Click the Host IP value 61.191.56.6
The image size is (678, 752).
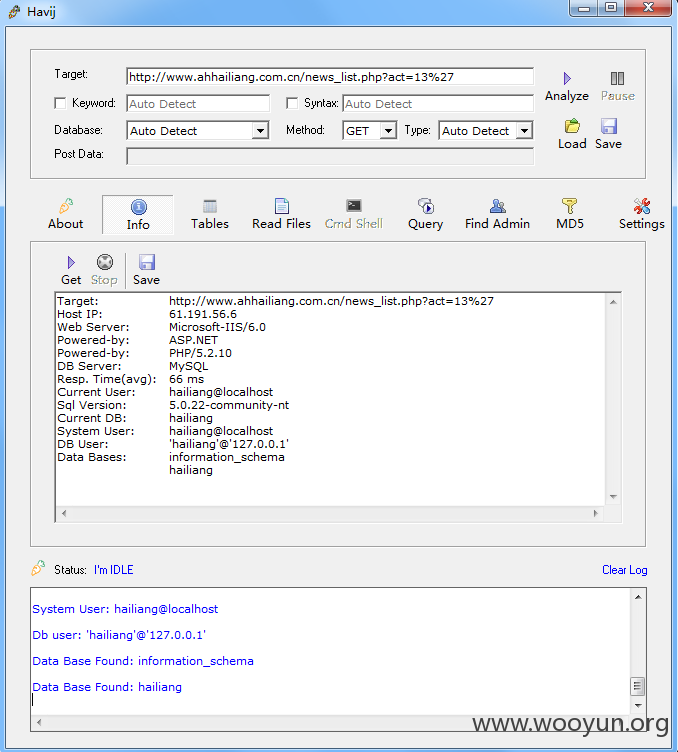click(x=203, y=314)
